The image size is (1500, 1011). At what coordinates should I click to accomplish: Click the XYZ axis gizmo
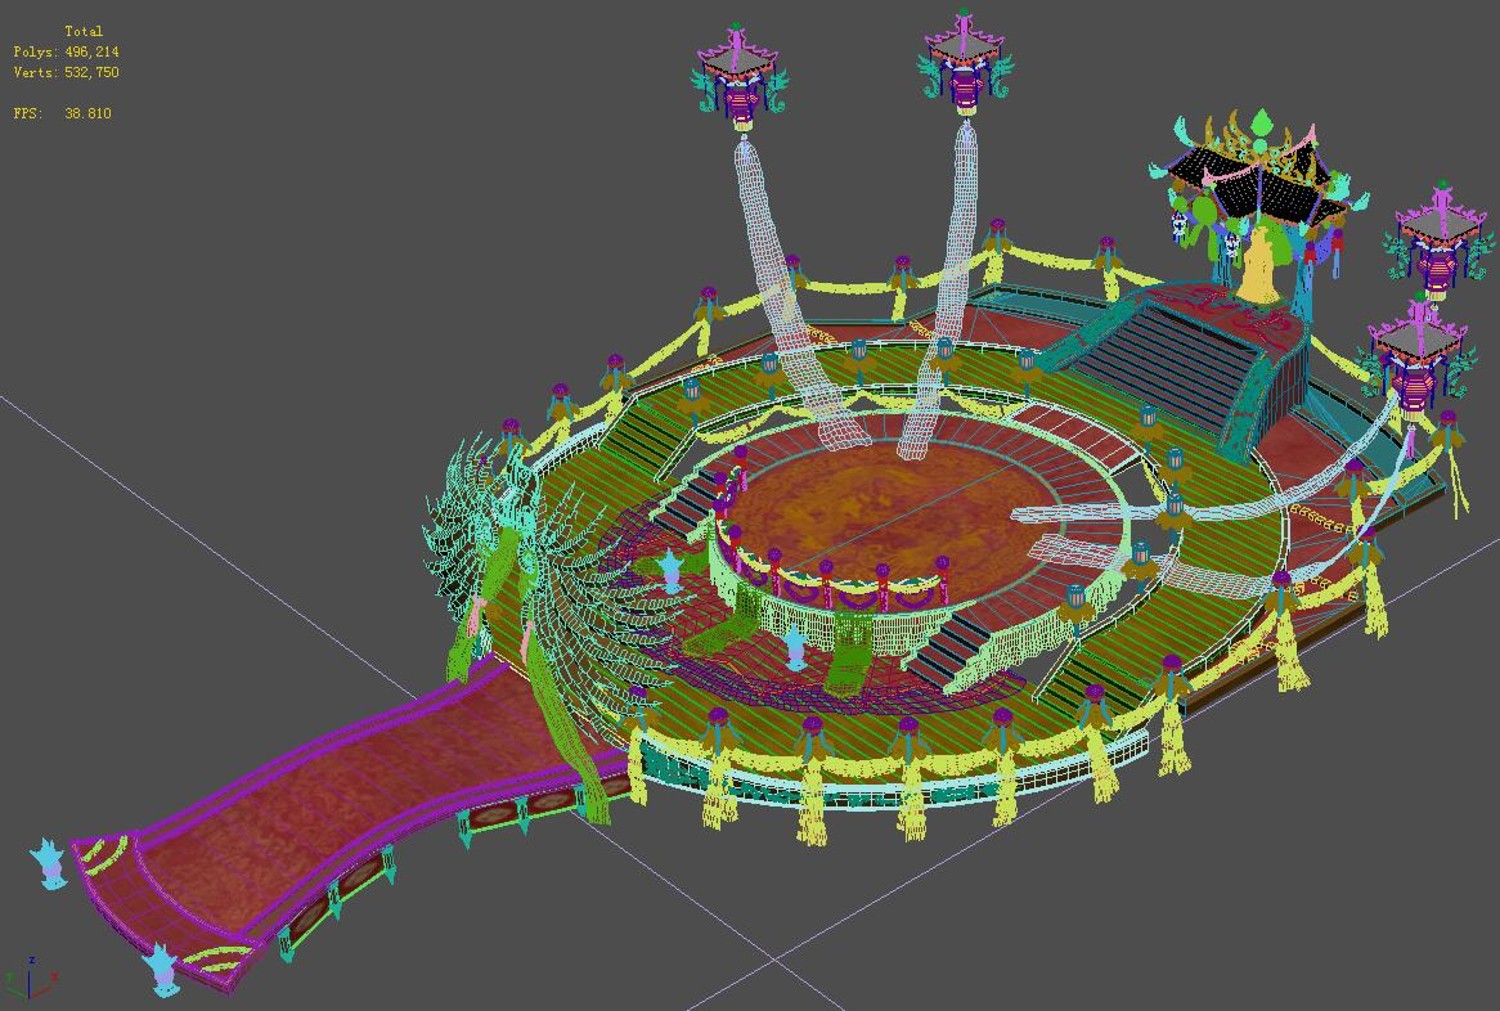point(30,978)
